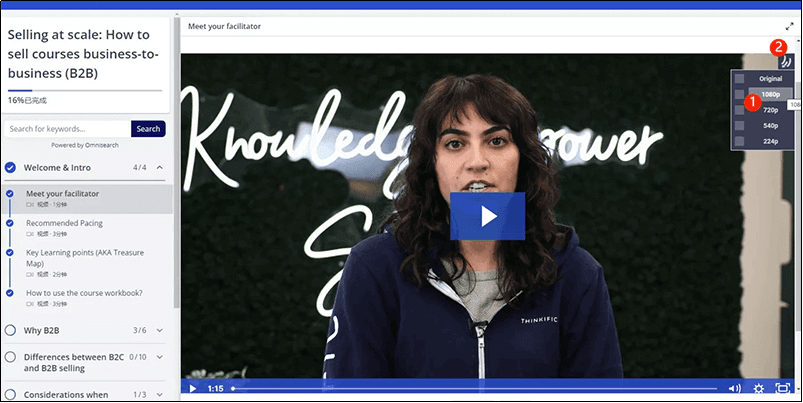Expand Differences between B2C and B2B selling
This screenshot has width=803, height=403.
160,356
